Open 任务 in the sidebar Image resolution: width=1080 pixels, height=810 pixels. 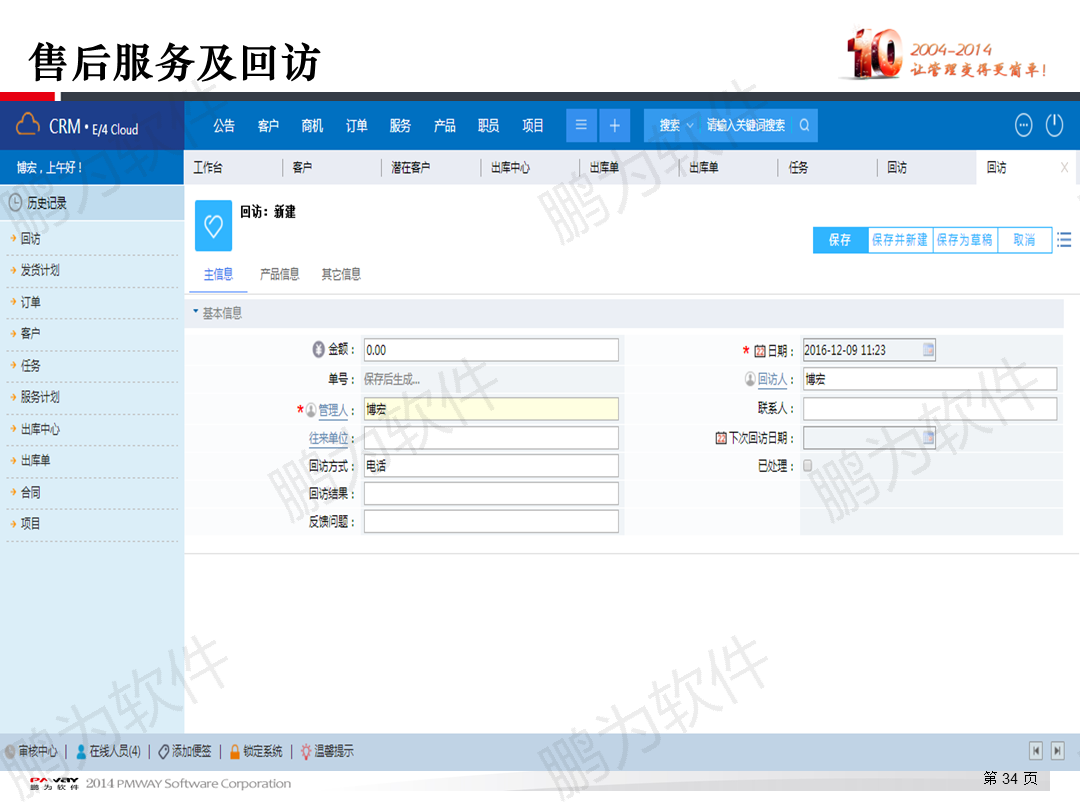click(x=30, y=365)
